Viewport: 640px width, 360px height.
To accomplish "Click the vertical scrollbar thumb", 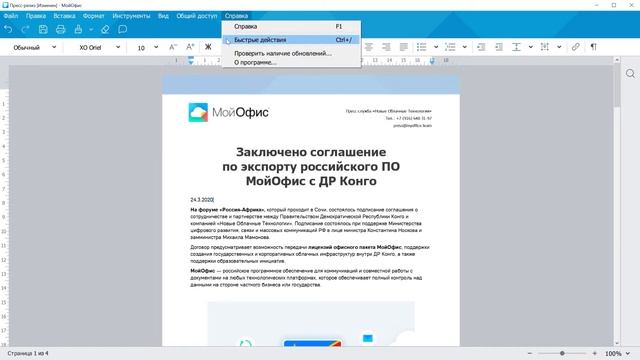I will point(617,85).
